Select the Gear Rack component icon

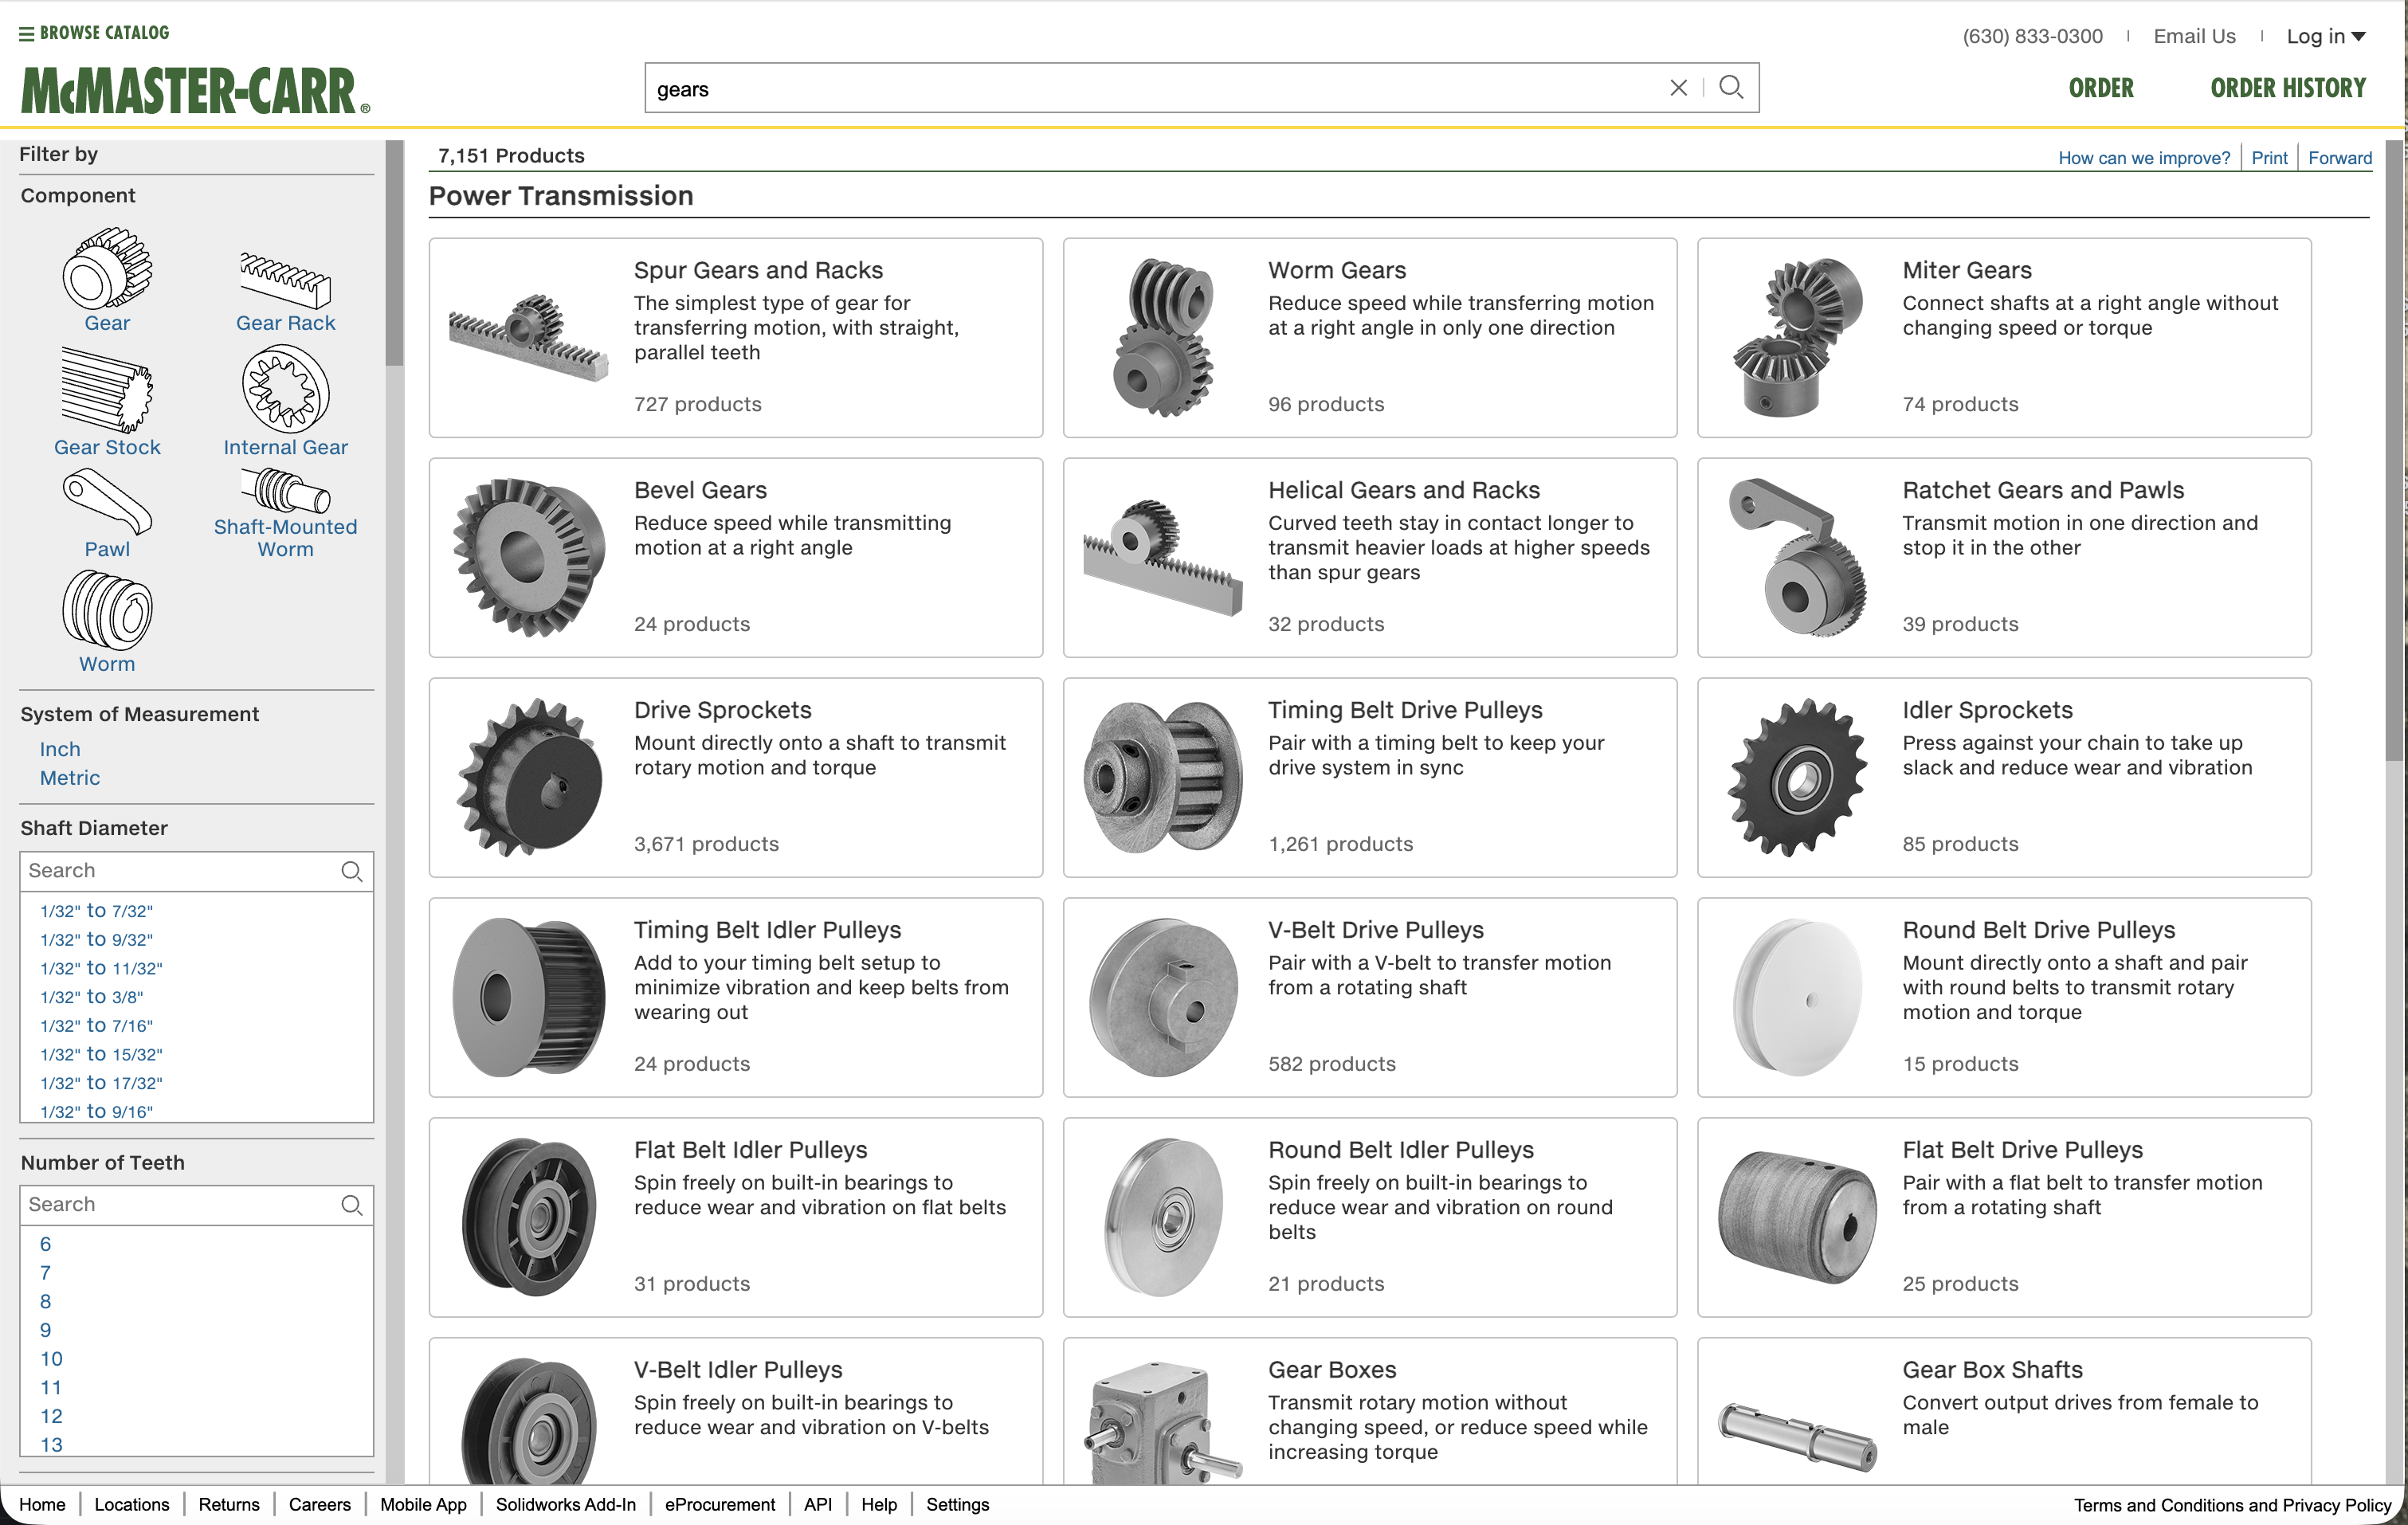pos(285,281)
